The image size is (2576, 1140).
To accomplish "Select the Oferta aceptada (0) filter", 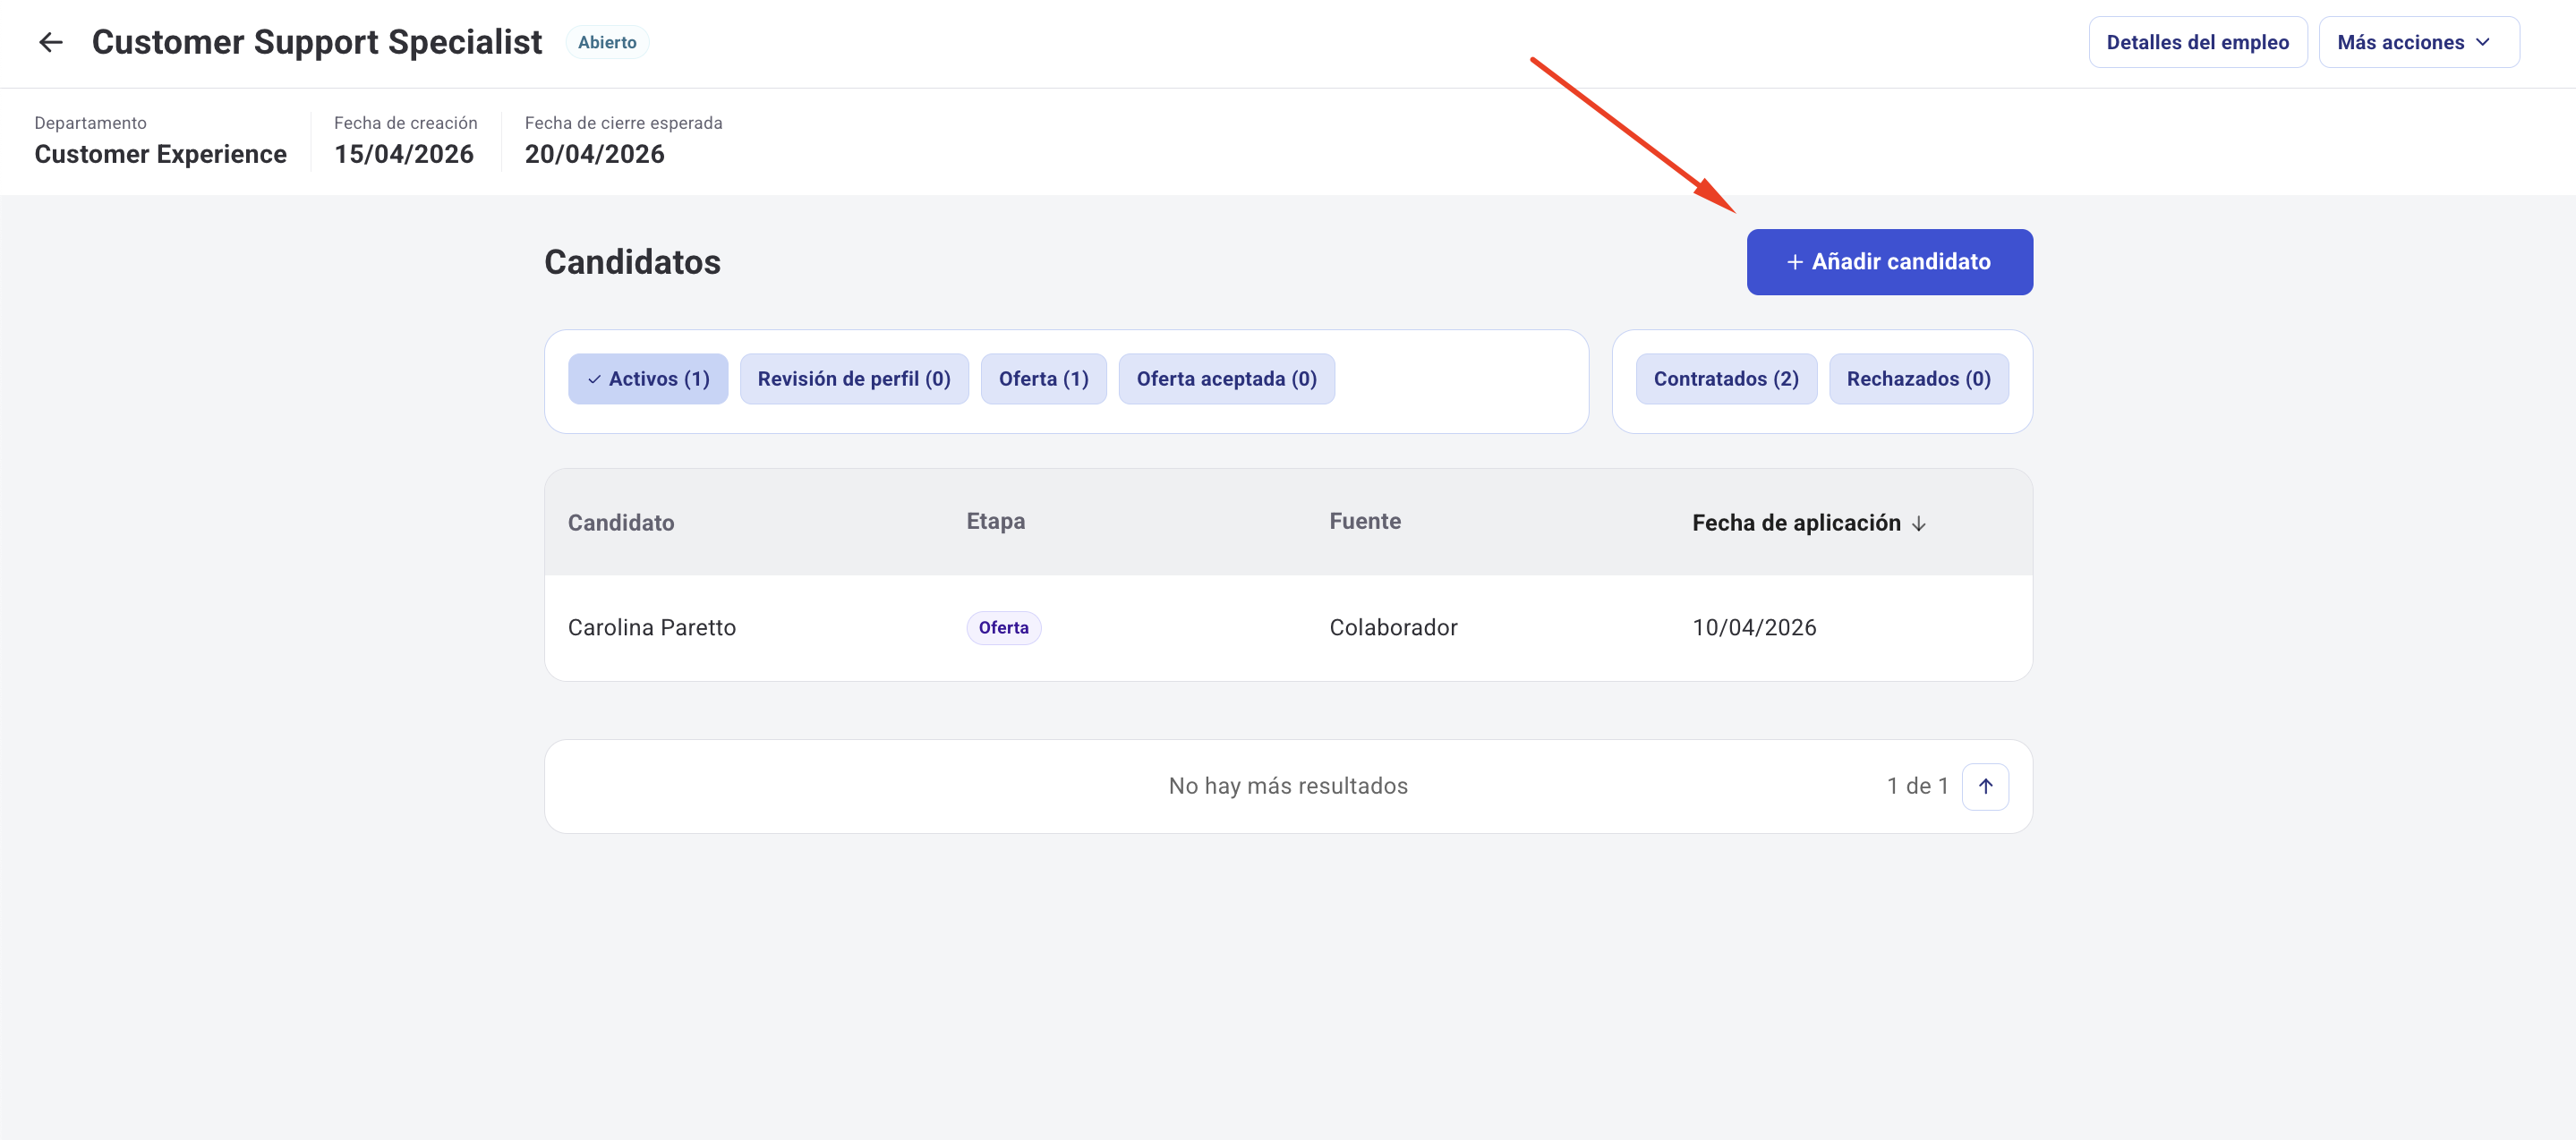I will [1225, 379].
